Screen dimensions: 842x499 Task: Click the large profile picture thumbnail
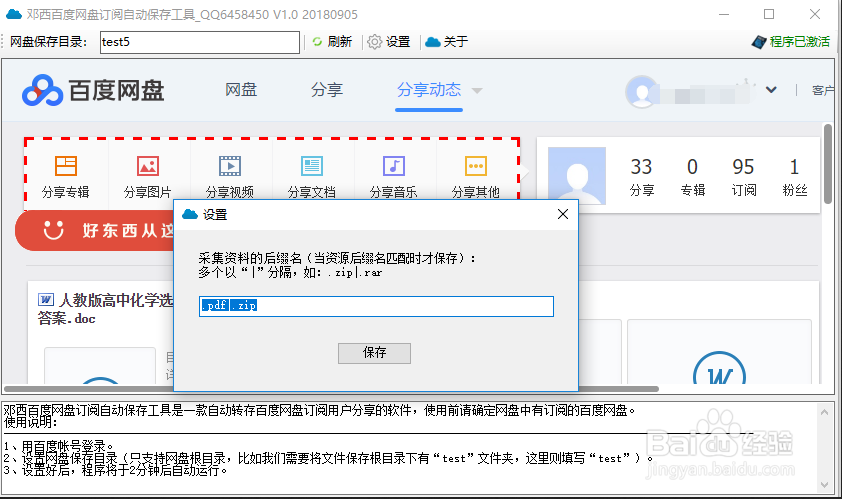coord(577,176)
